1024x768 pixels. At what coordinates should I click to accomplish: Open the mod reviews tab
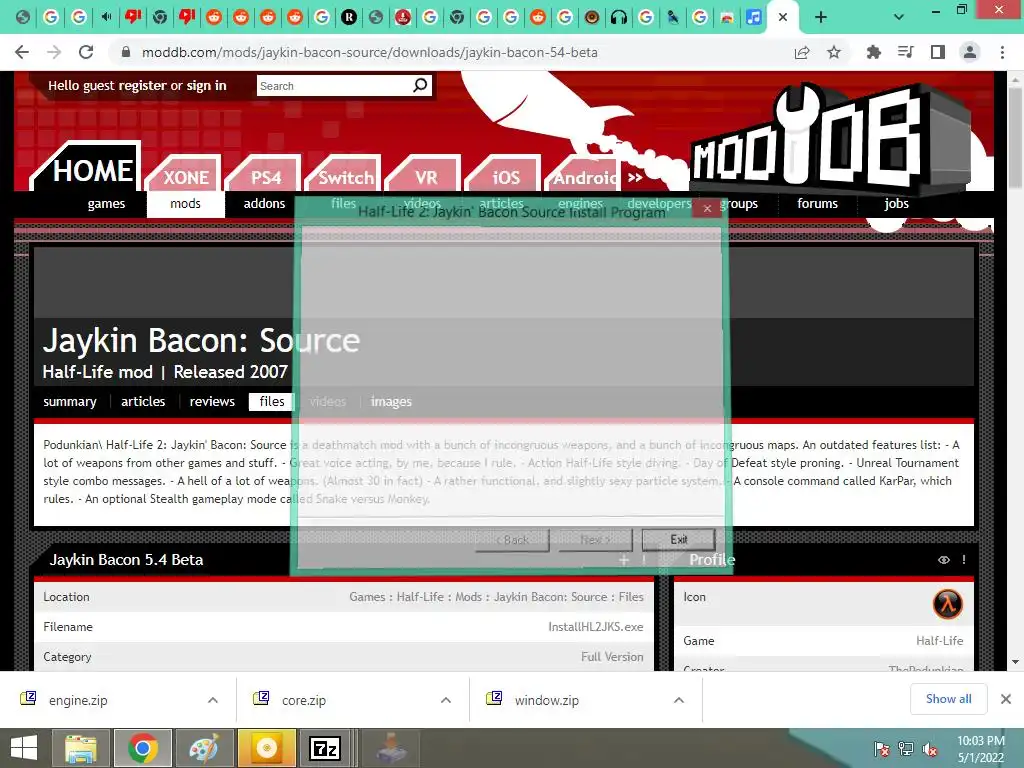[212, 402]
